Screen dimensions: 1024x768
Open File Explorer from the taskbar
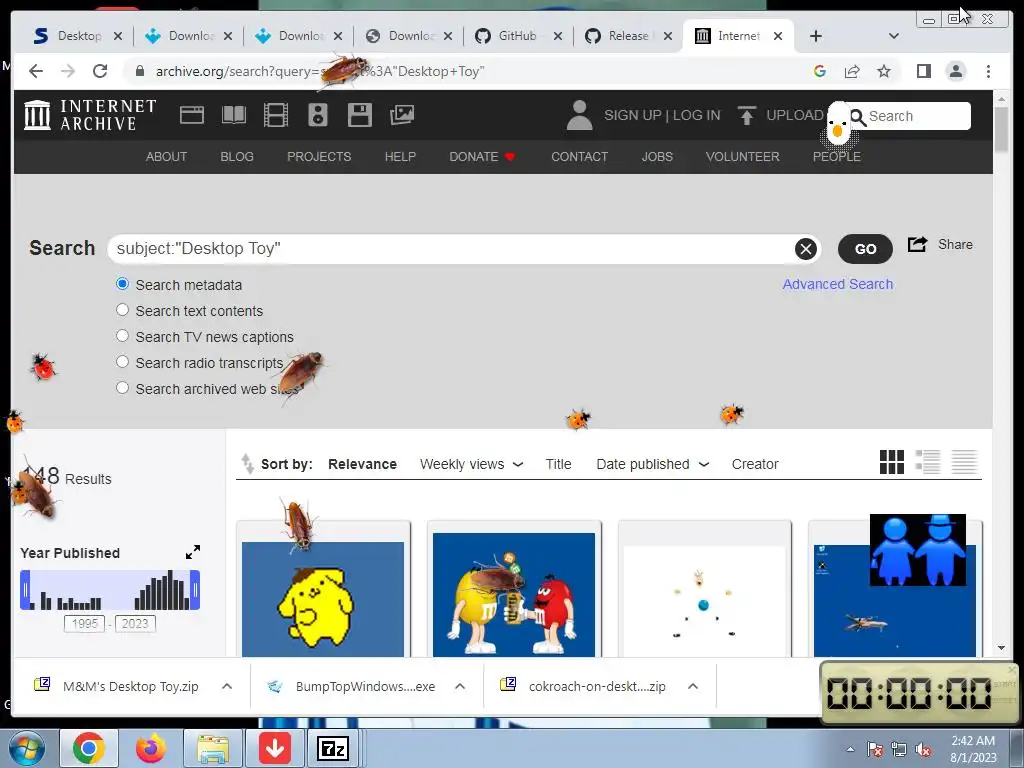[x=213, y=748]
